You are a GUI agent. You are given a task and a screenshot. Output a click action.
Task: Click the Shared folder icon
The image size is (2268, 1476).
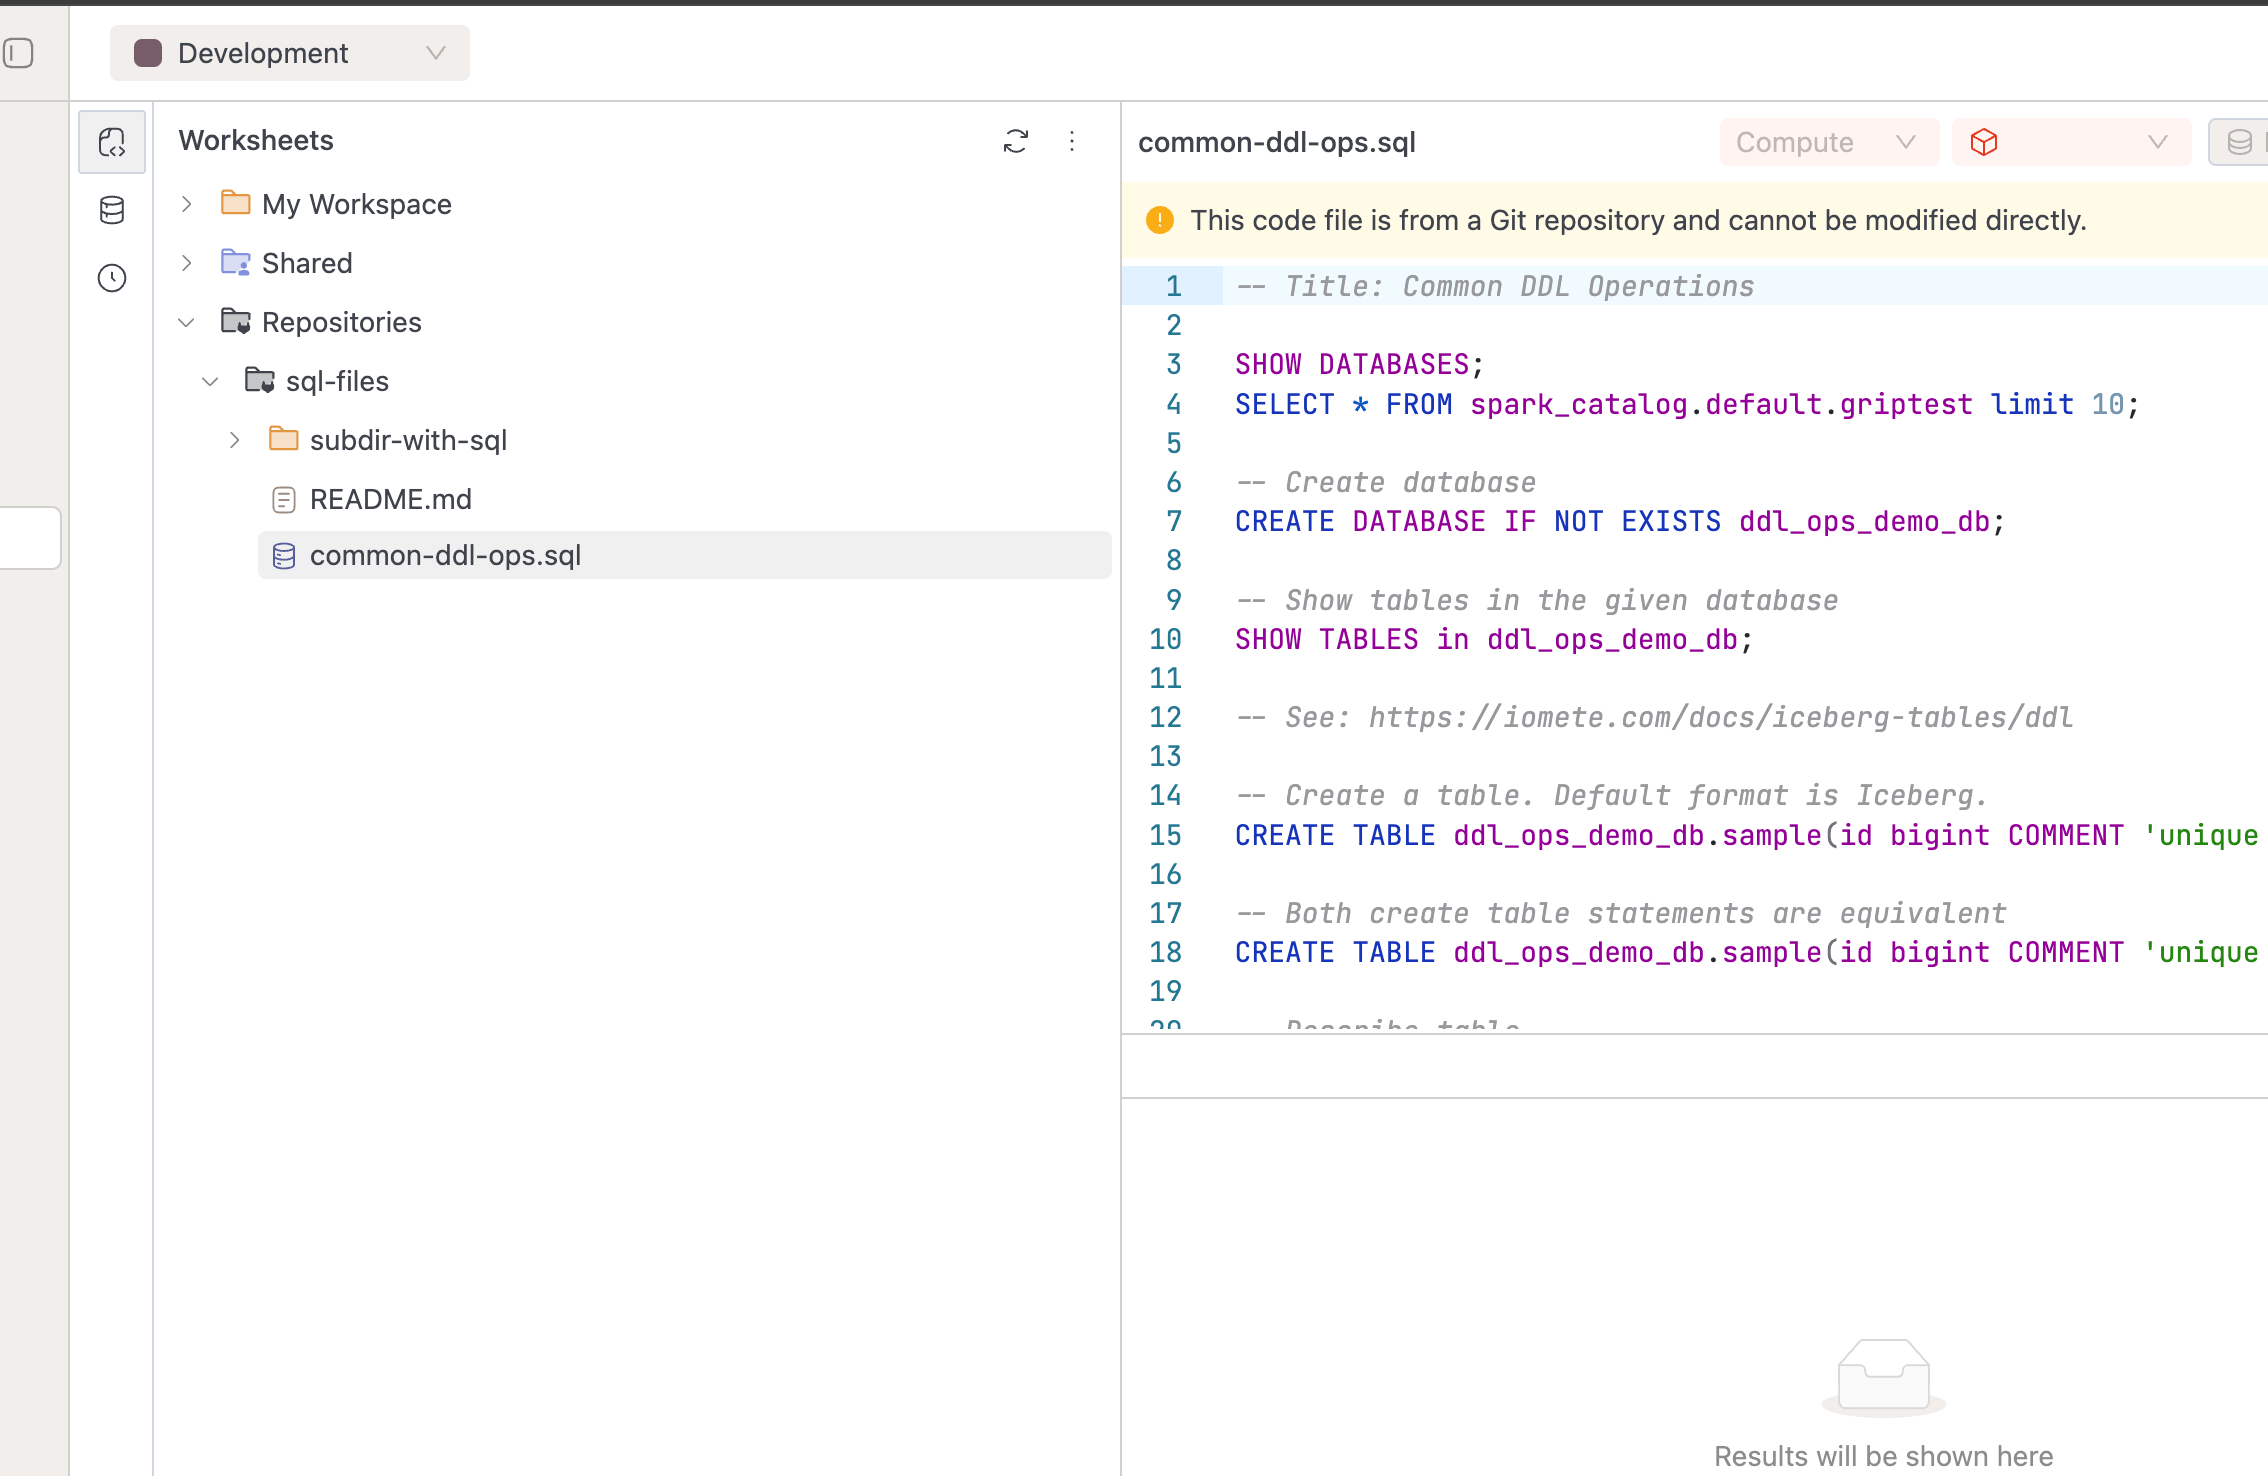tap(235, 262)
